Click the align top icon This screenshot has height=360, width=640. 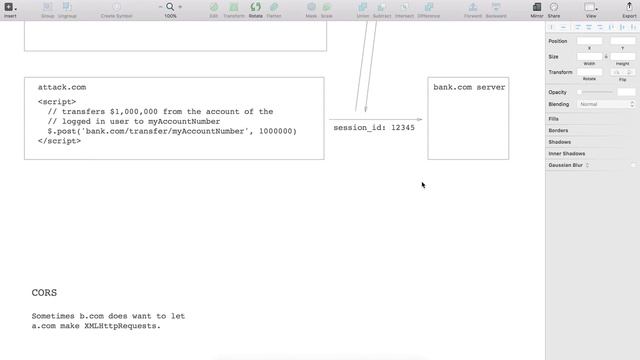tap(611, 27)
